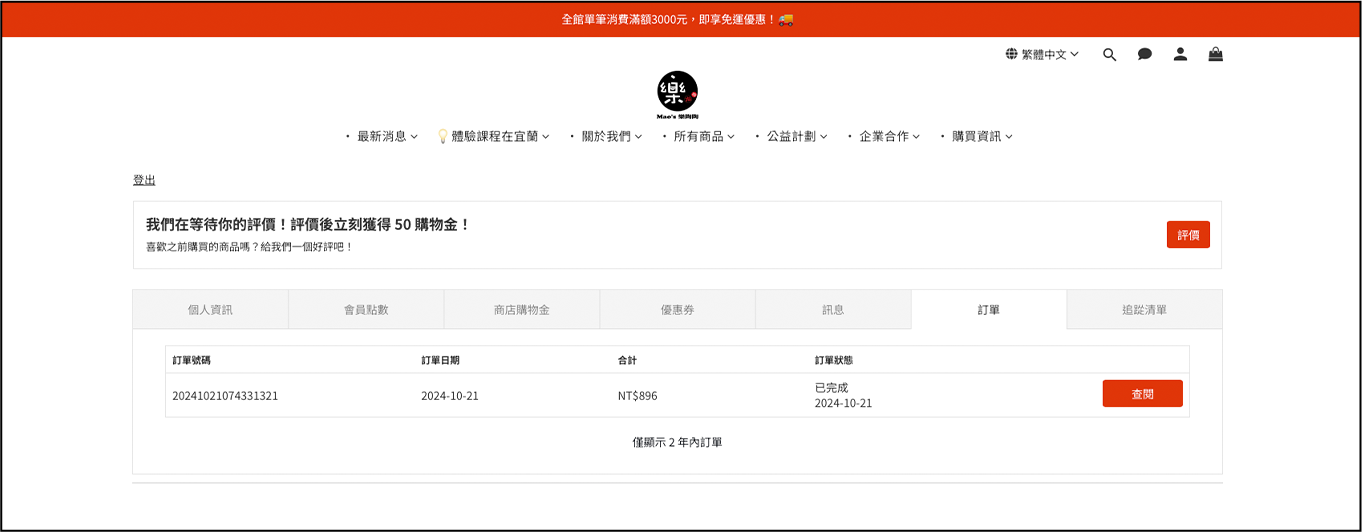The width and height of the screenshot is (1362, 532).
Task: Click the globe language icon
Action: click(1011, 54)
